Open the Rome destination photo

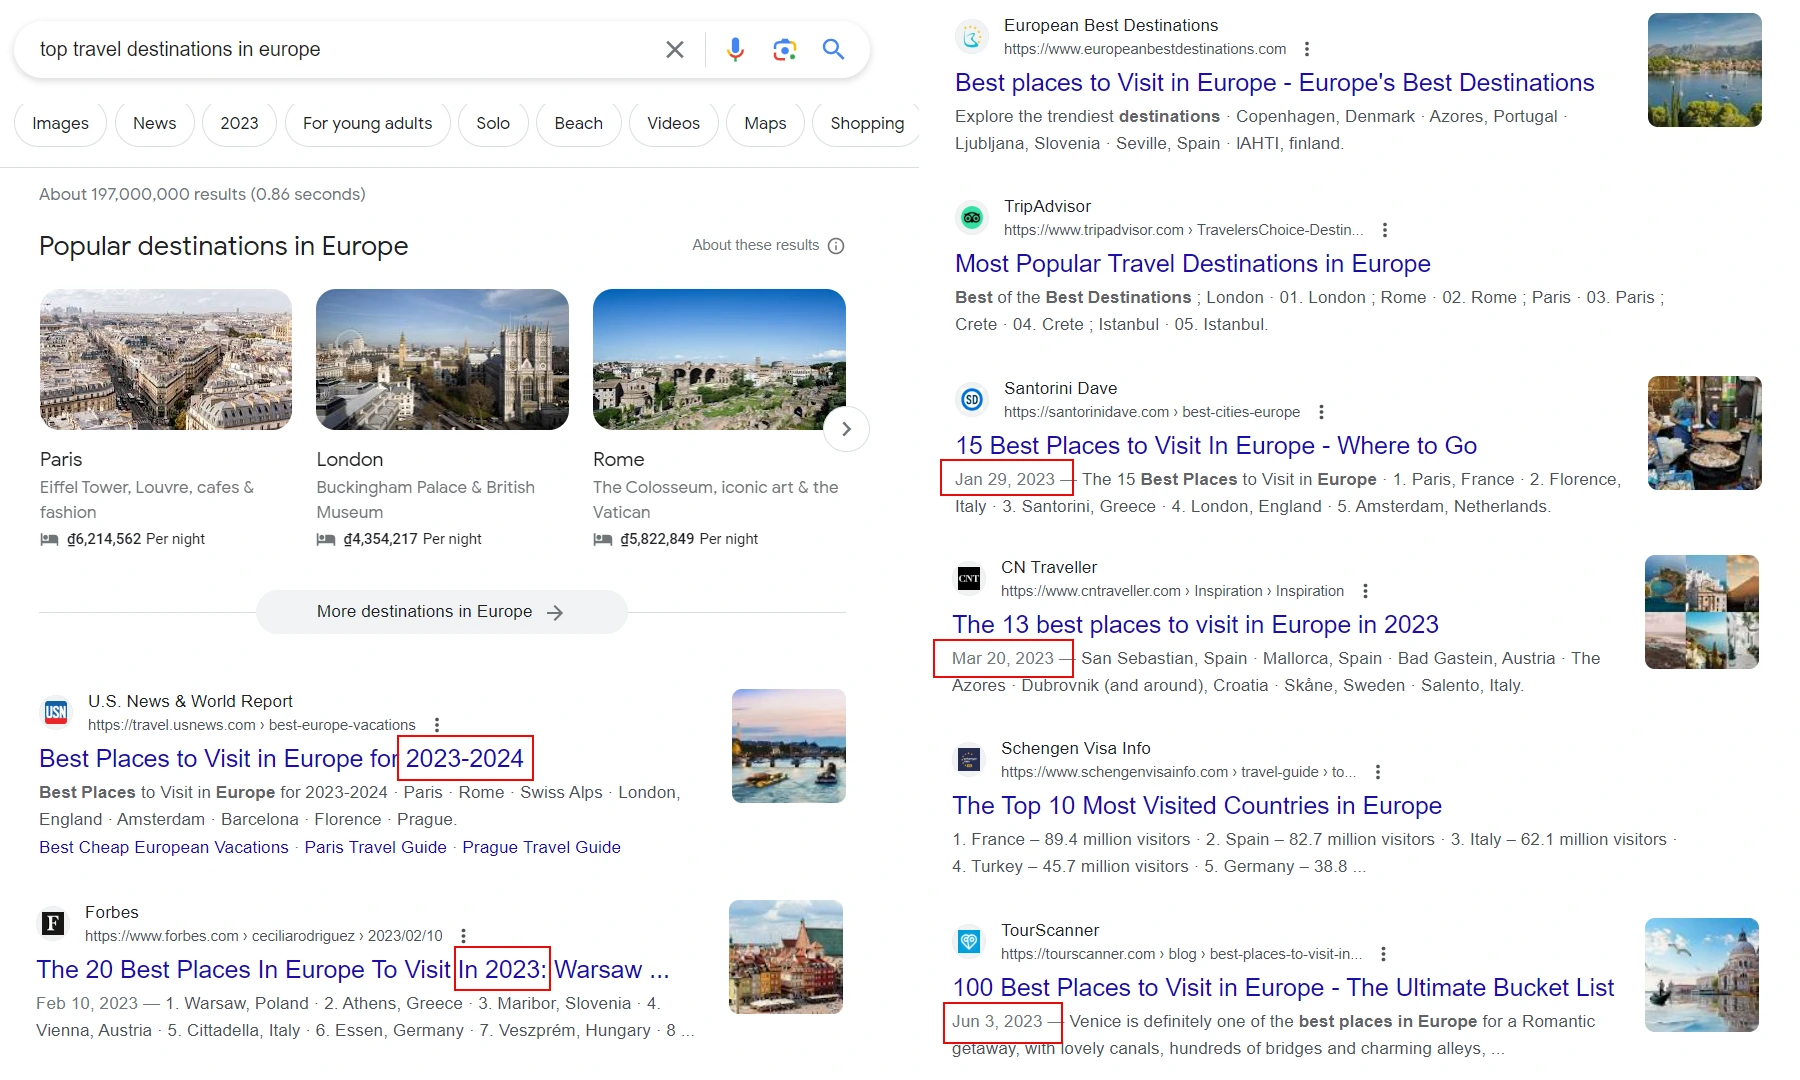[719, 360]
